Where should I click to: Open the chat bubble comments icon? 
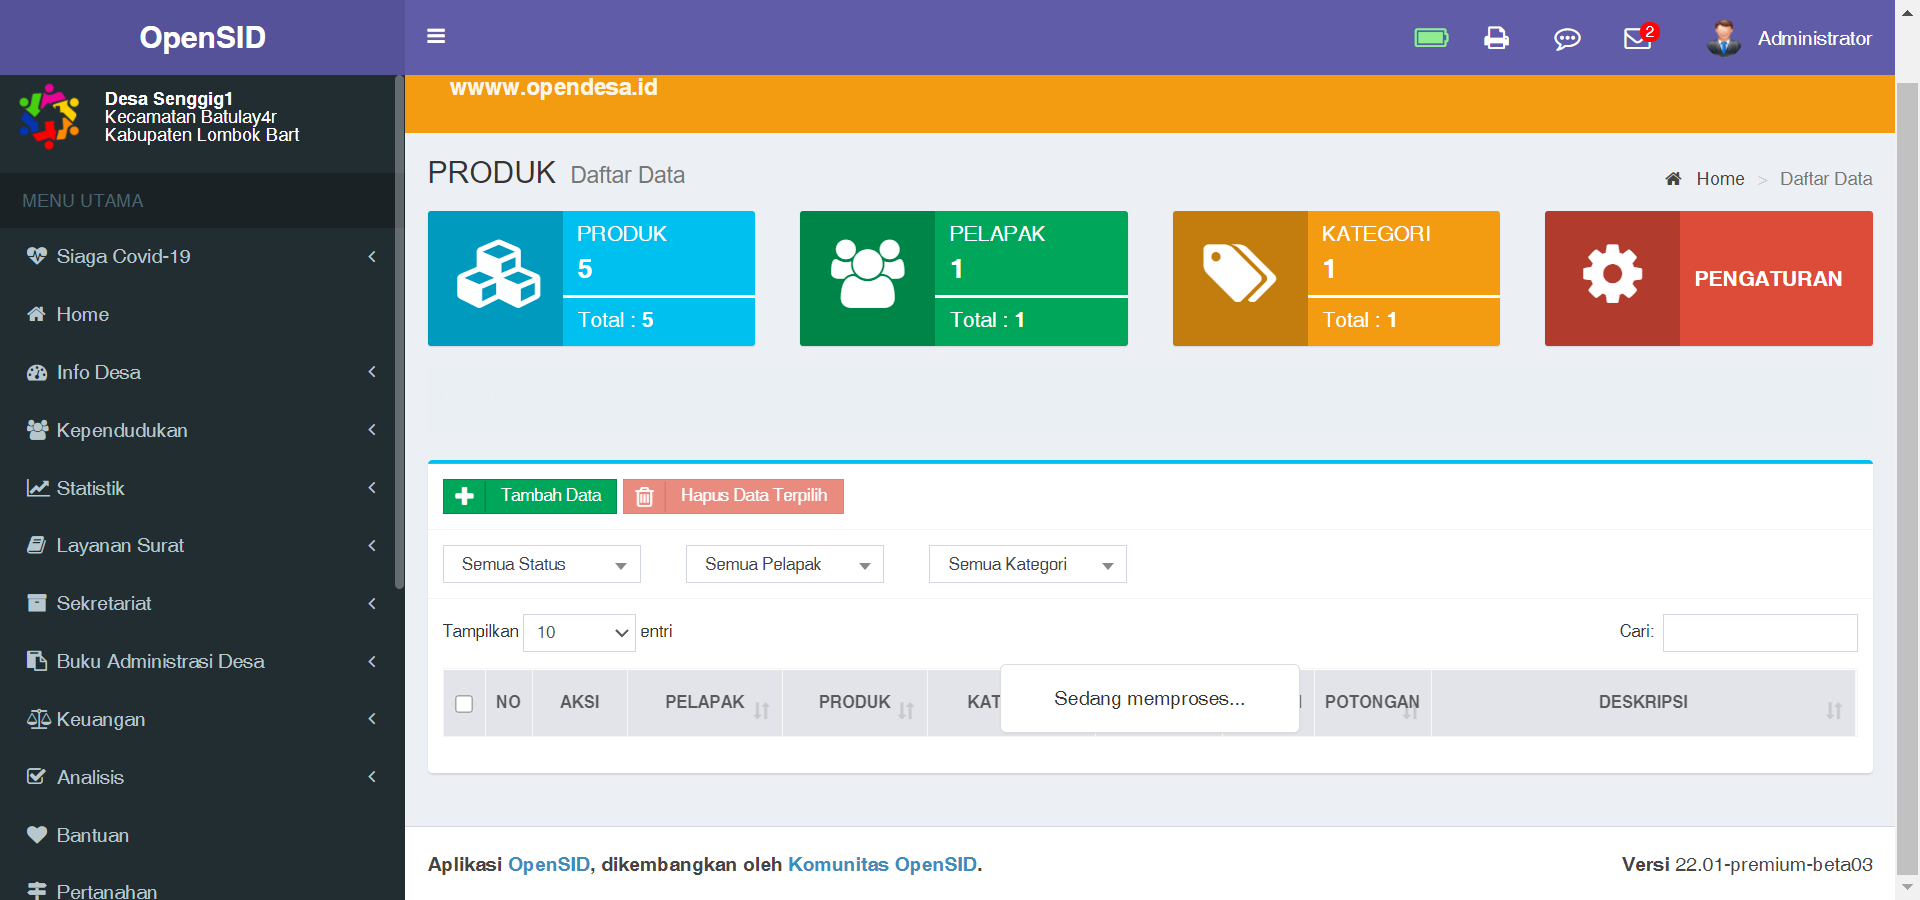point(1567,39)
